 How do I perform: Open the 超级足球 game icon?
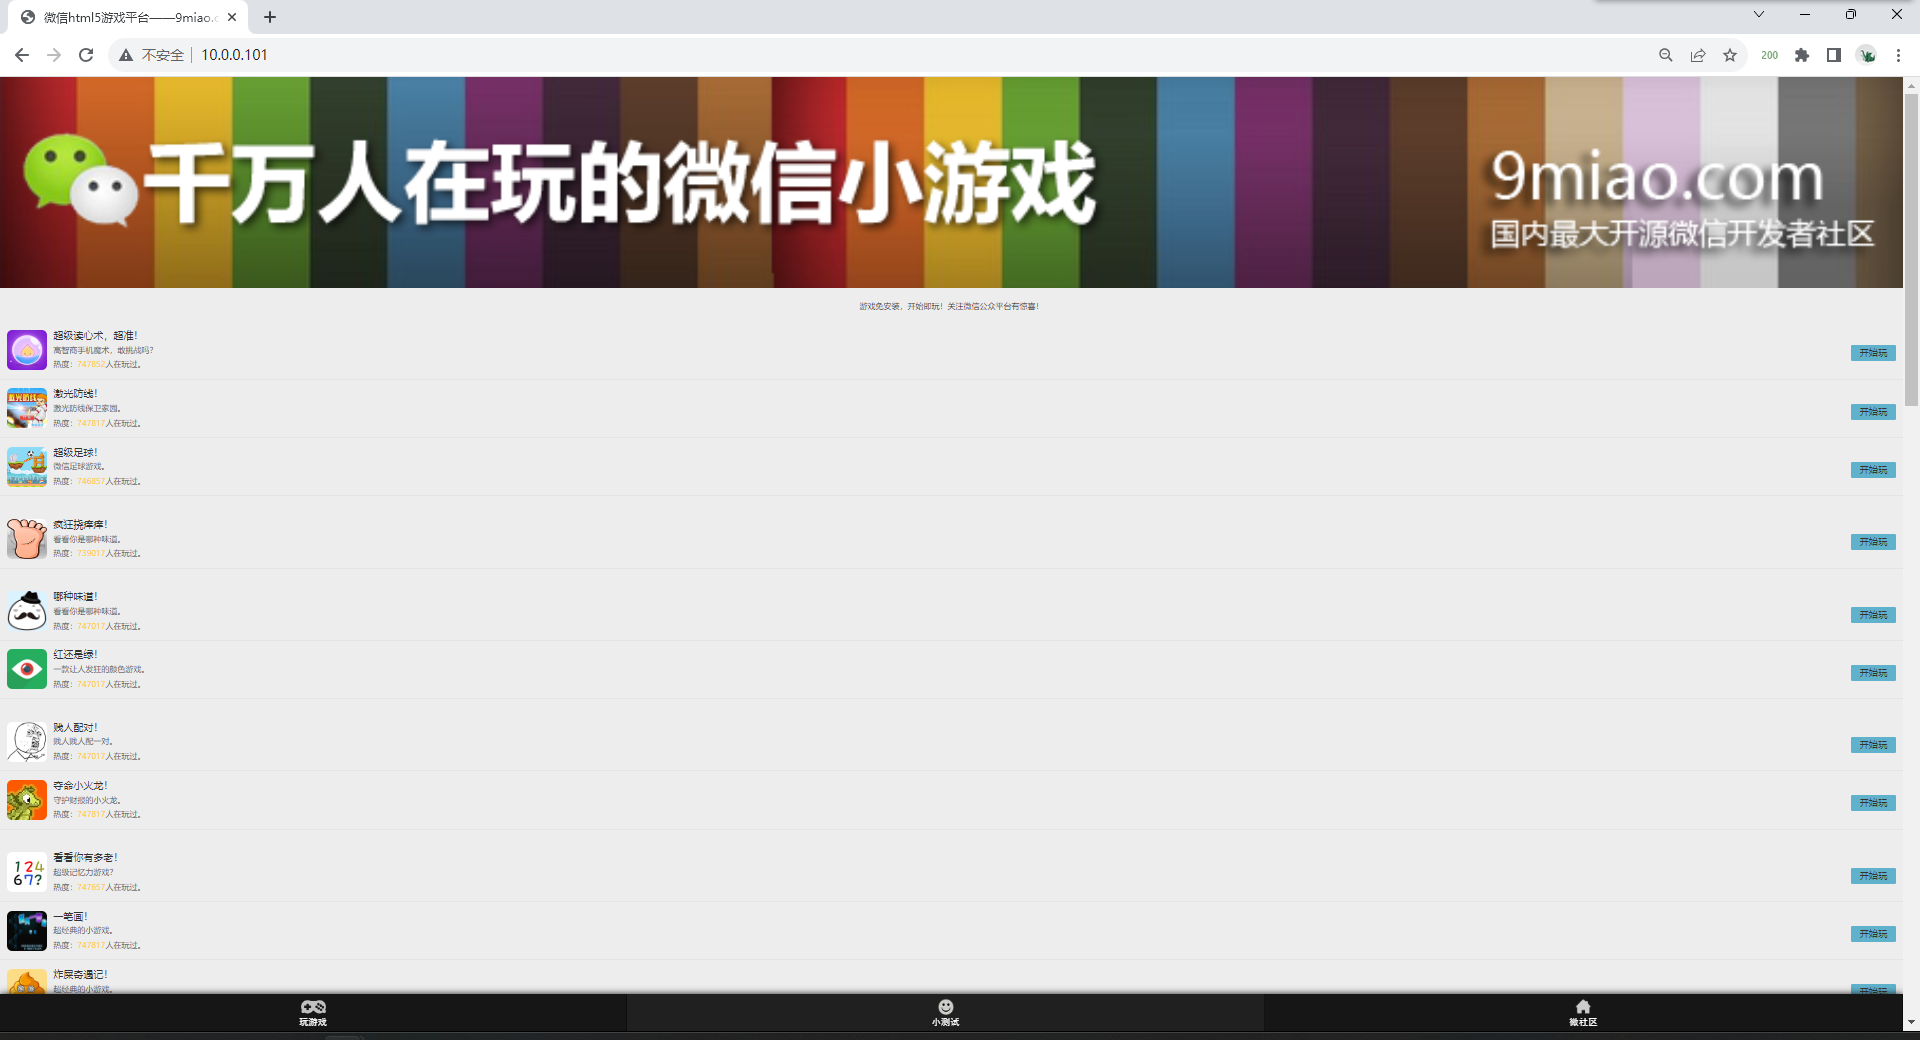pos(27,467)
